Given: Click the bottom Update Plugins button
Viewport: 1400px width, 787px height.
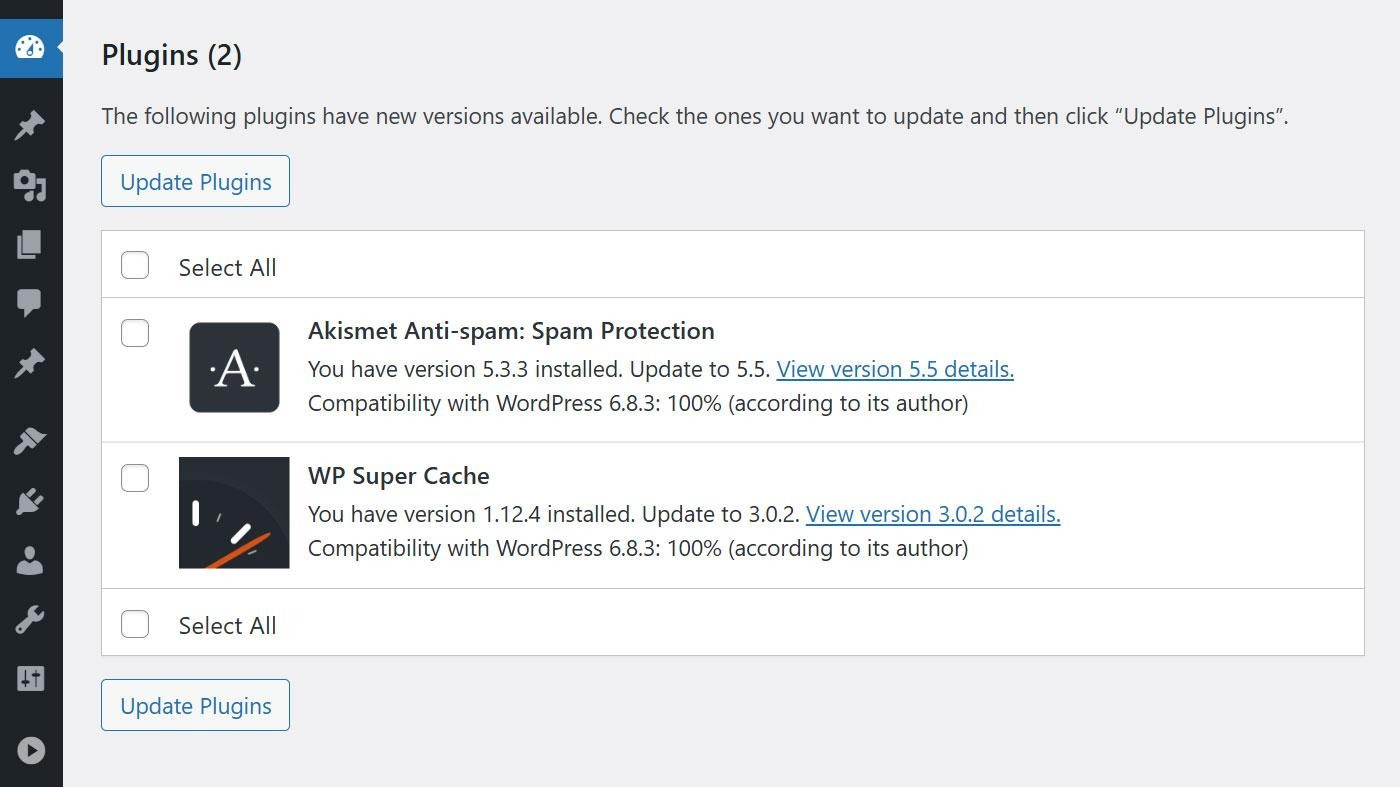Looking at the screenshot, I should pyautogui.click(x=195, y=705).
